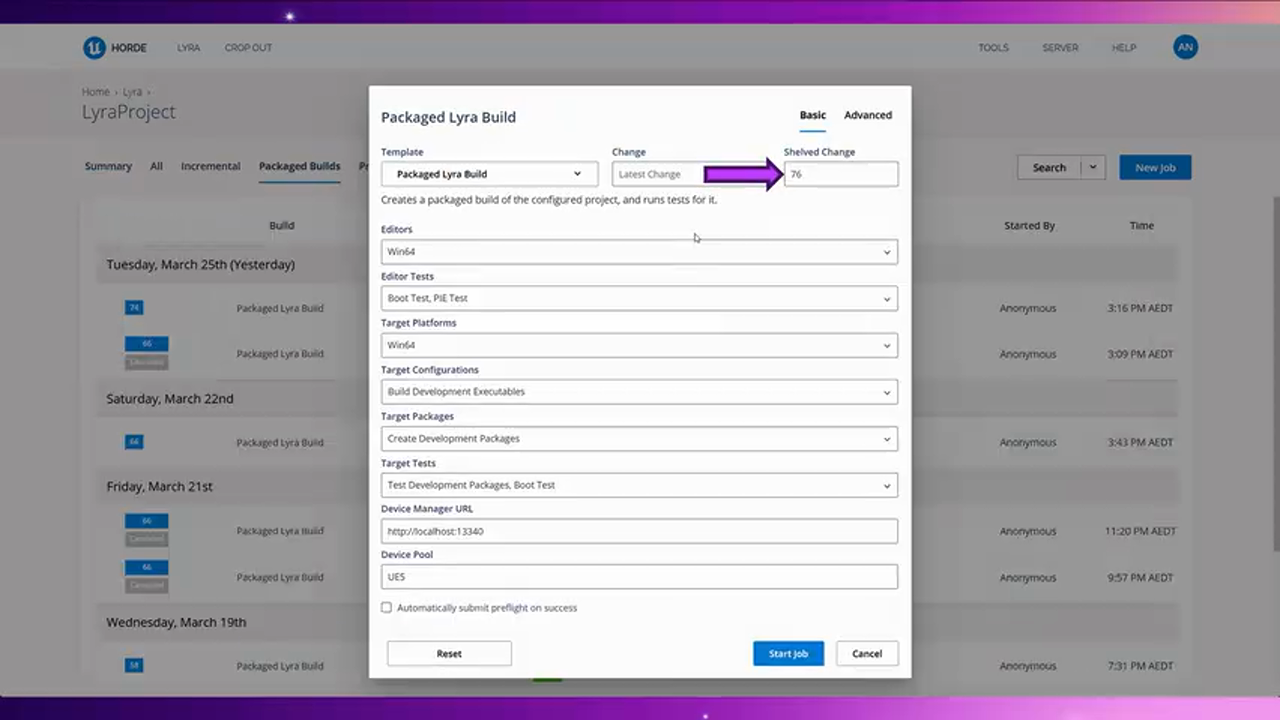
Task: Open the Search options dropdown arrow
Action: click(1093, 168)
